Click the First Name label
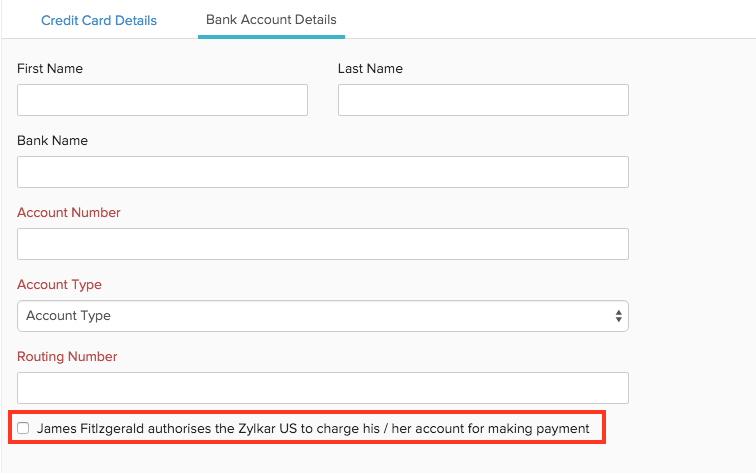This screenshot has width=756, height=473. pos(50,69)
